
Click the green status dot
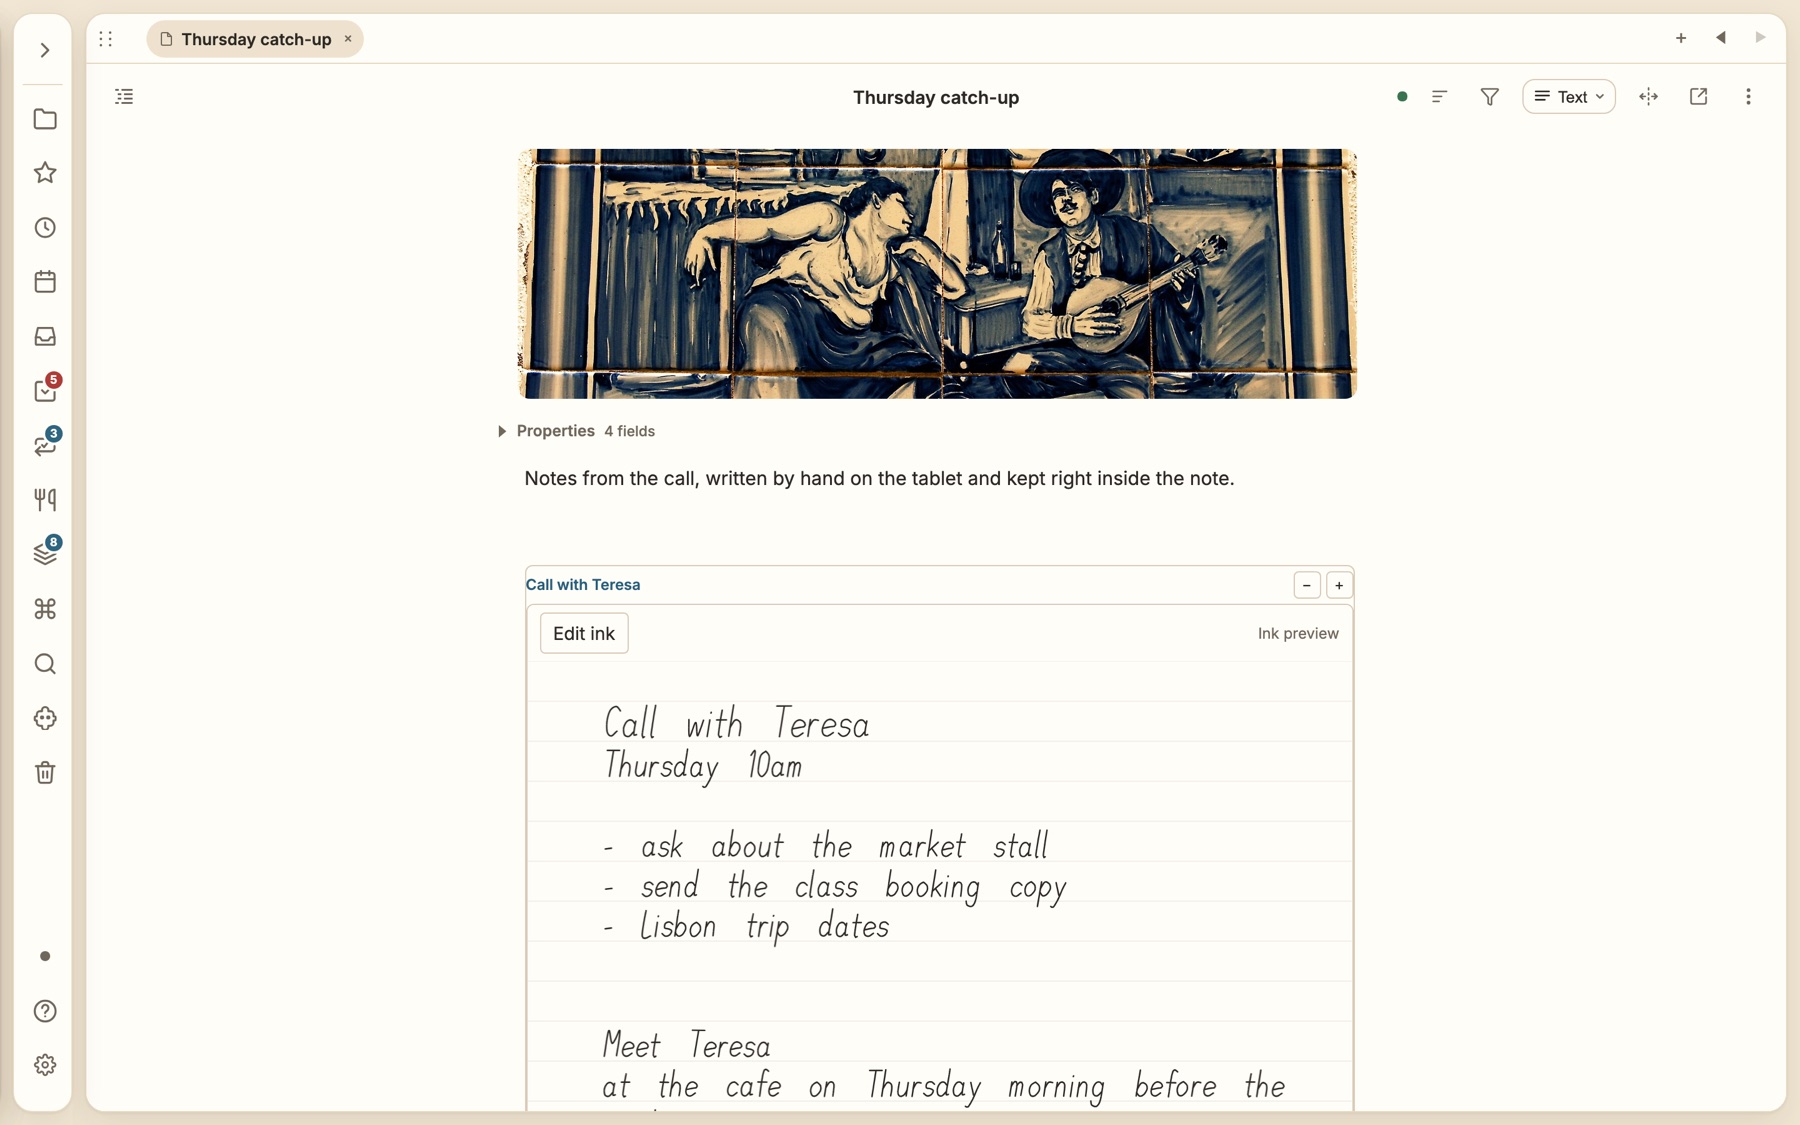(x=1402, y=97)
